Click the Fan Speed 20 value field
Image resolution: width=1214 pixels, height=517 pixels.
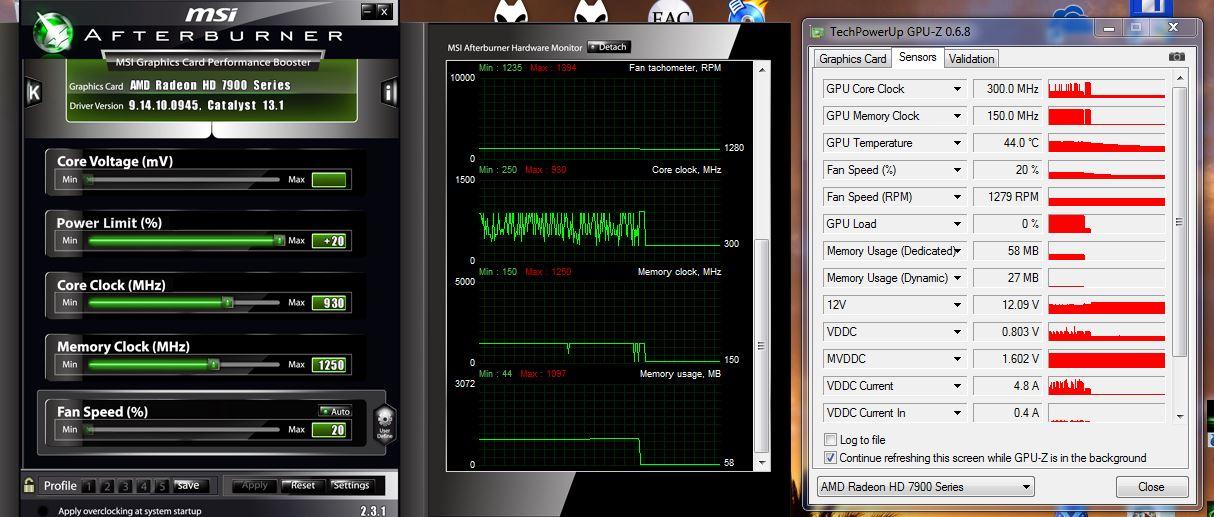[329, 430]
